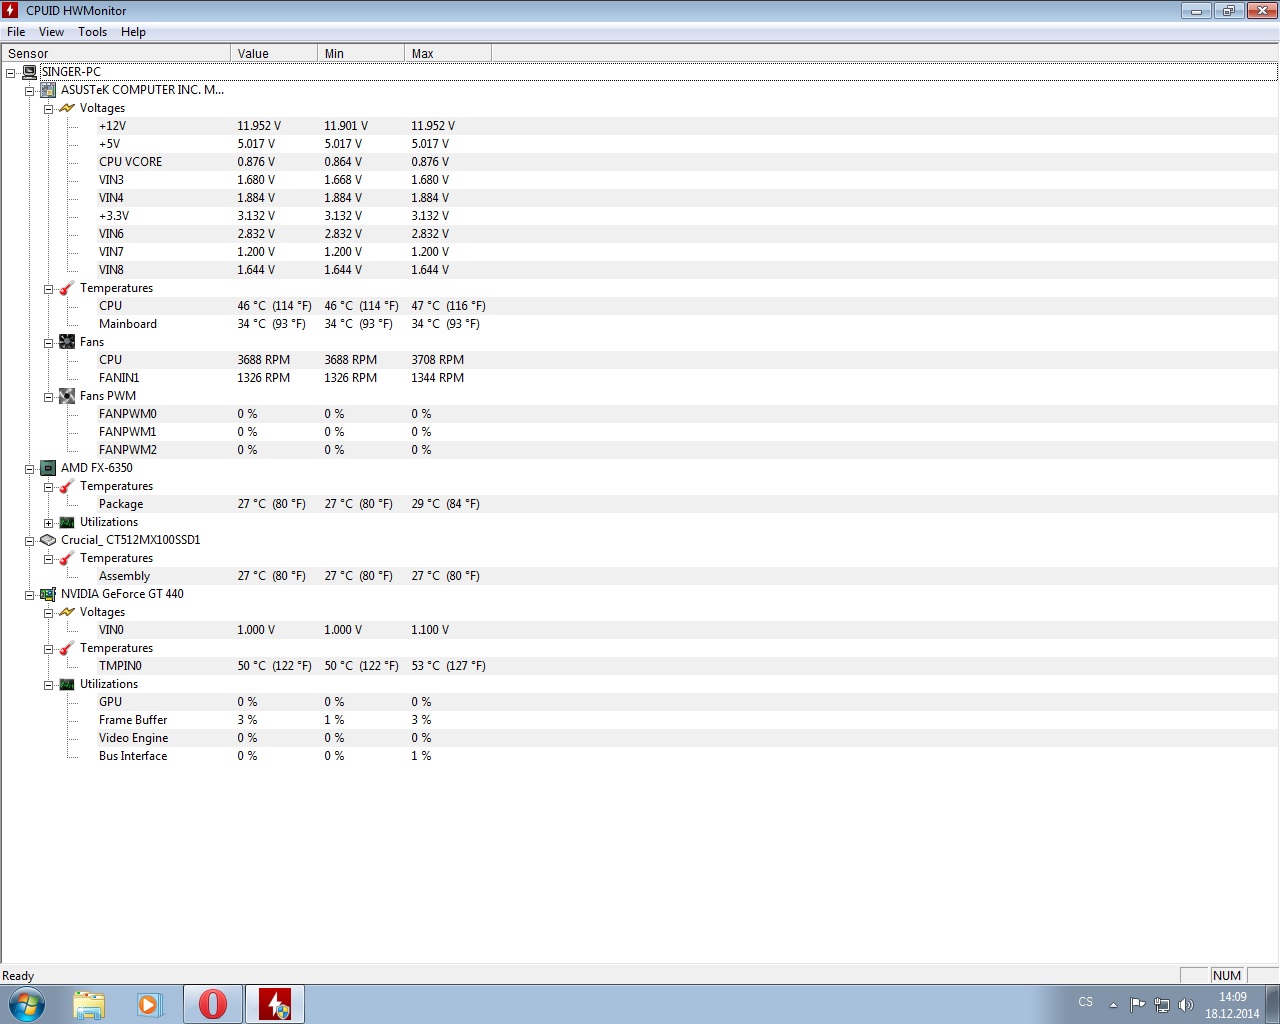Select the Package temperature row
Image resolution: width=1280 pixels, height=1024 pixels.
point(688,504)
